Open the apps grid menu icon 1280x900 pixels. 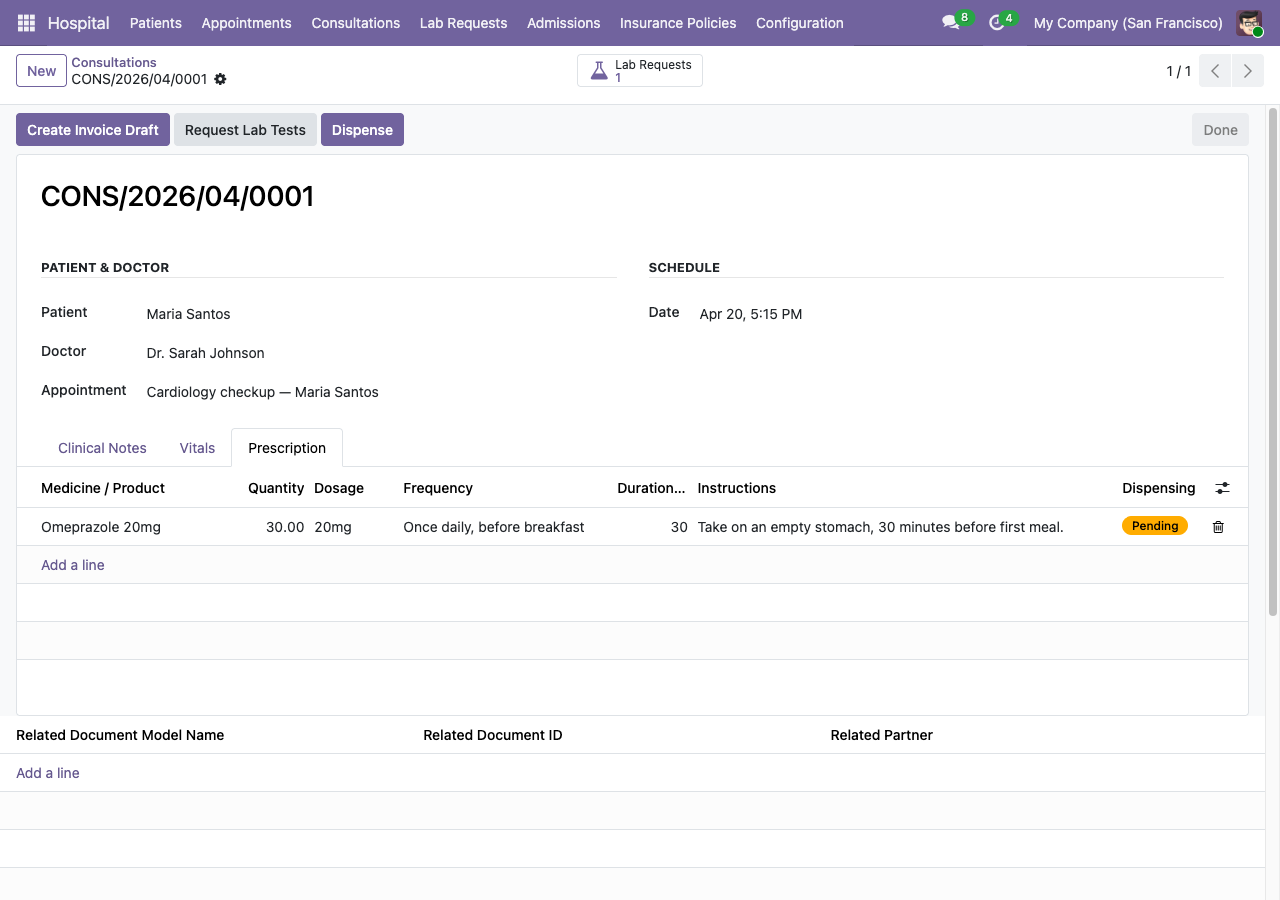26,23
